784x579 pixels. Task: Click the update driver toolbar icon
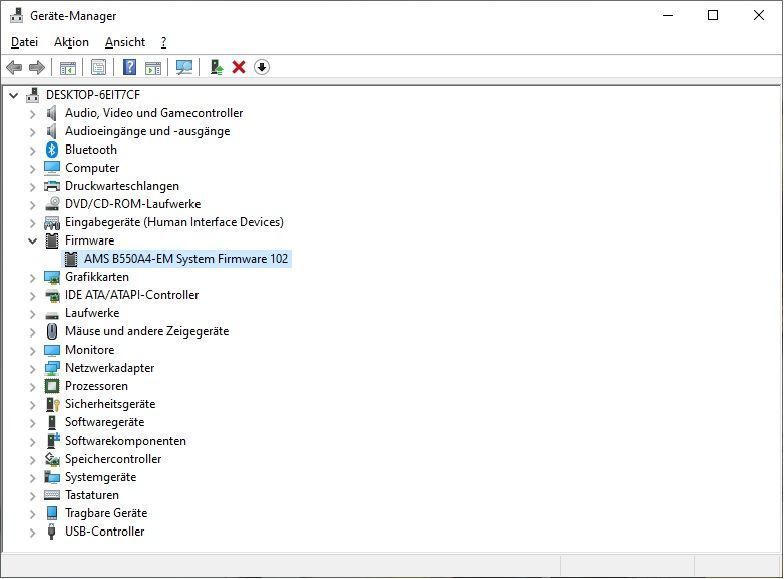(216, 67)
